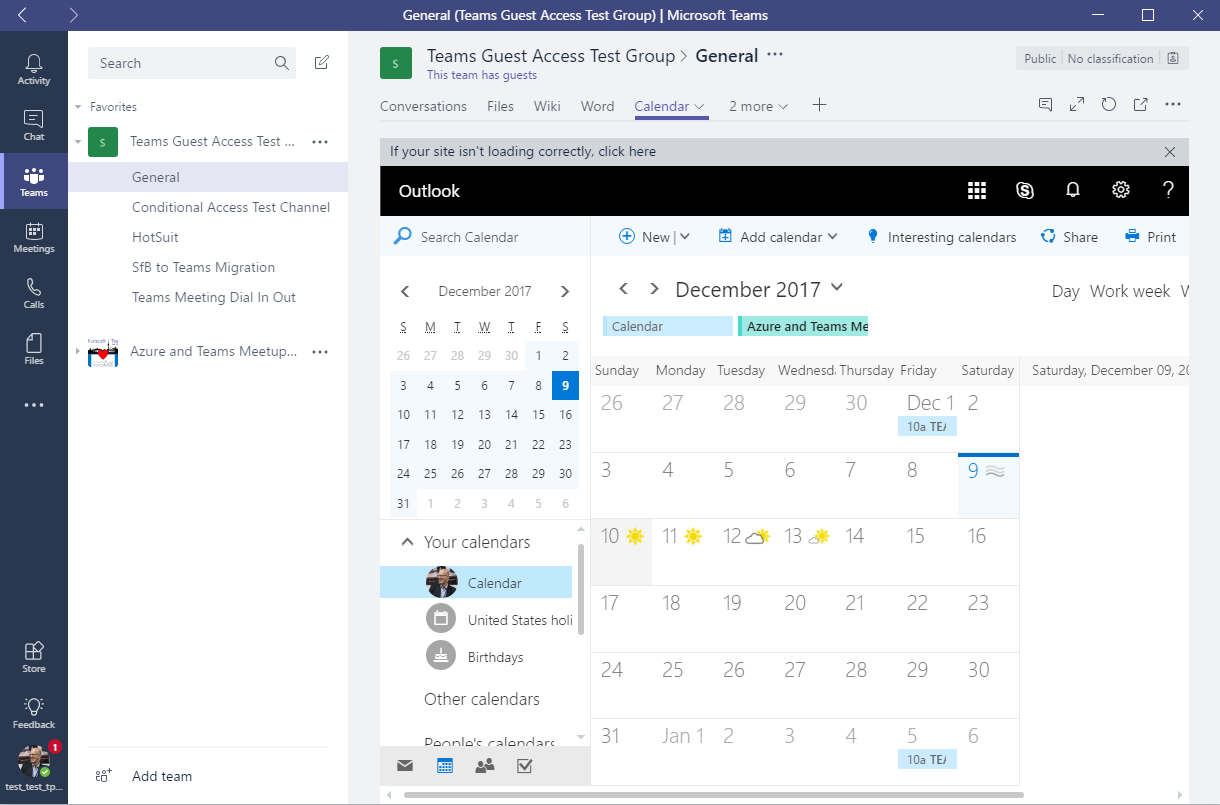Click the search magnifier icon
The image size is (1220, 805).
coord(282,63)
